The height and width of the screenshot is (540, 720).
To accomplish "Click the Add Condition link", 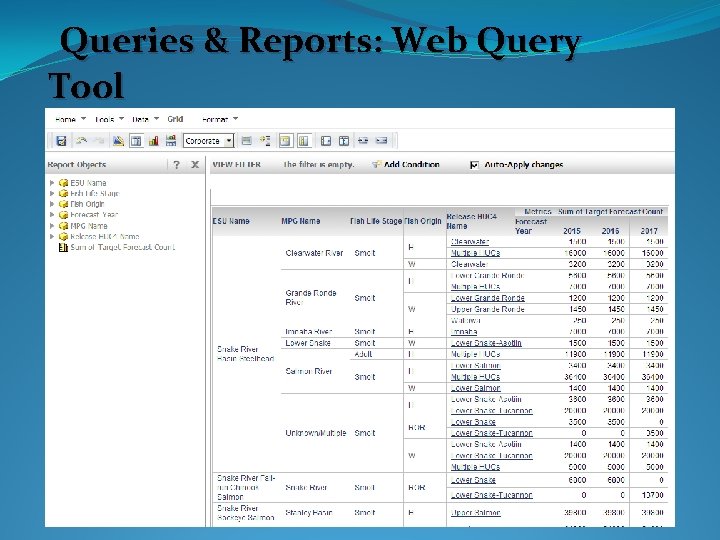I will pos(411,164).
